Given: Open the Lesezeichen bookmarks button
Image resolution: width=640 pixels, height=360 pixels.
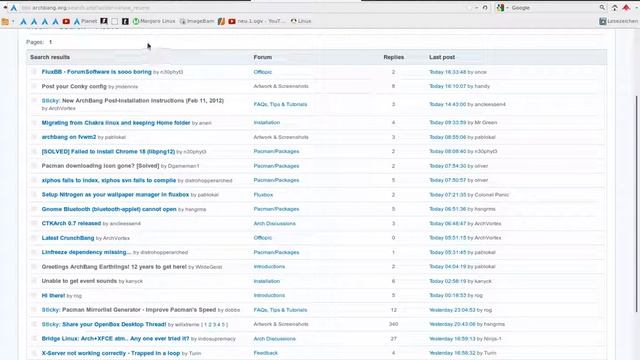Looking at the screenshot, I should (x=618, y=21).
